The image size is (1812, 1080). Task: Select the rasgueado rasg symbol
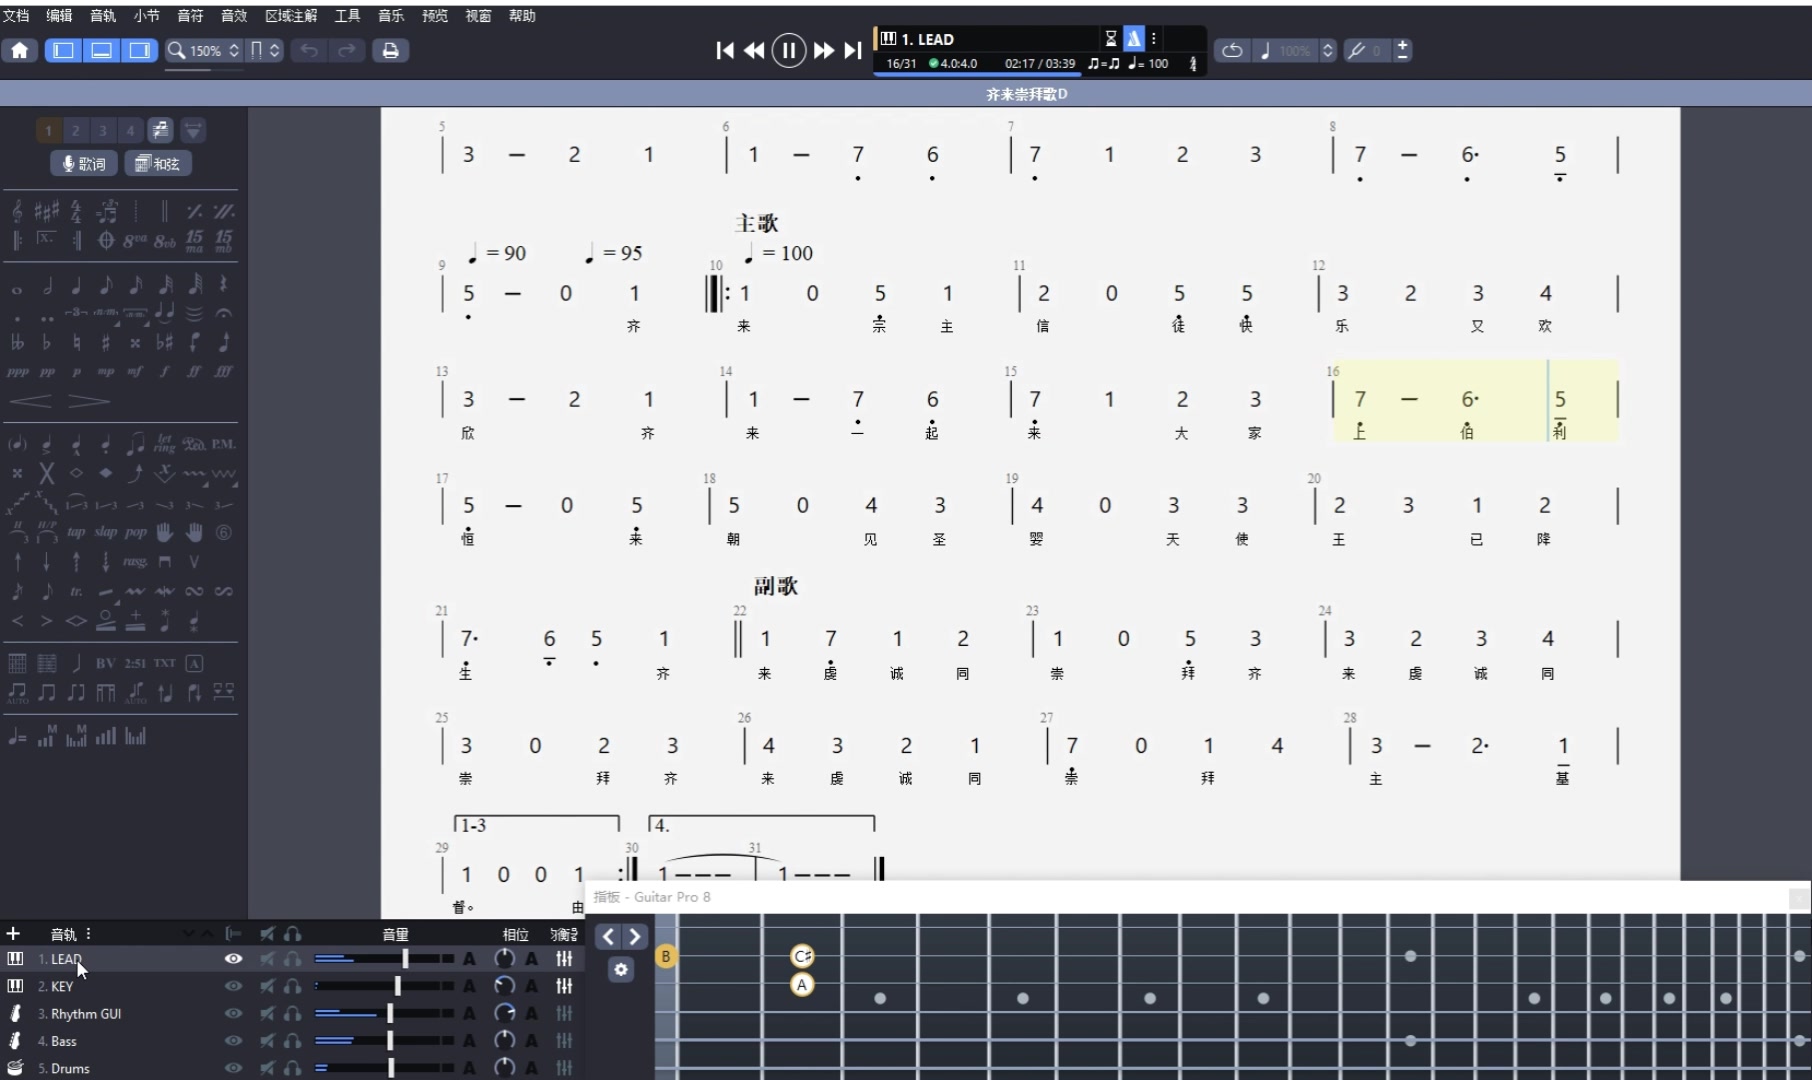click(135, 561)
